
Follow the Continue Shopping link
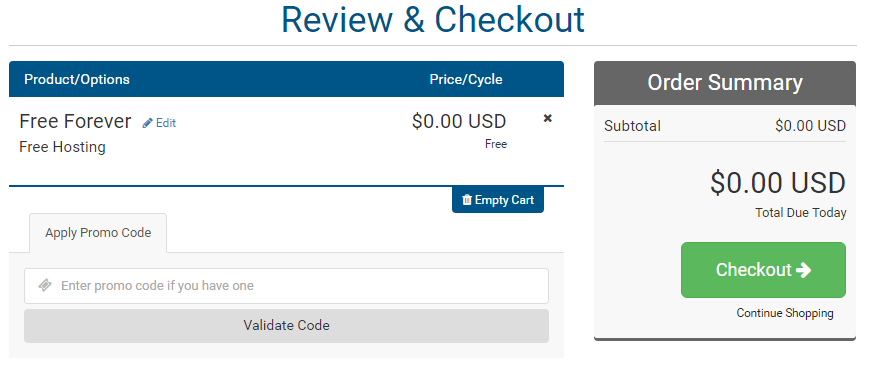click(785, 313)
